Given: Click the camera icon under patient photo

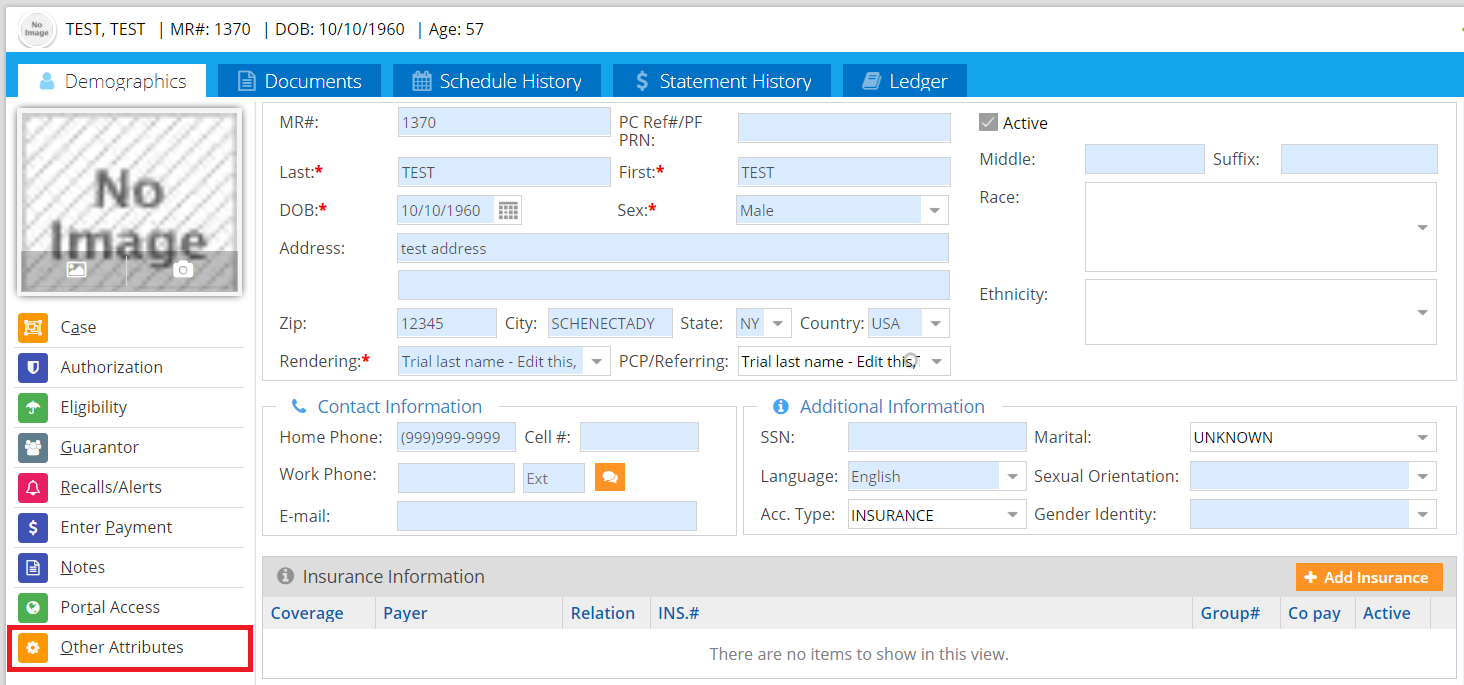Looking at the screenshot, I should [182, 269].
